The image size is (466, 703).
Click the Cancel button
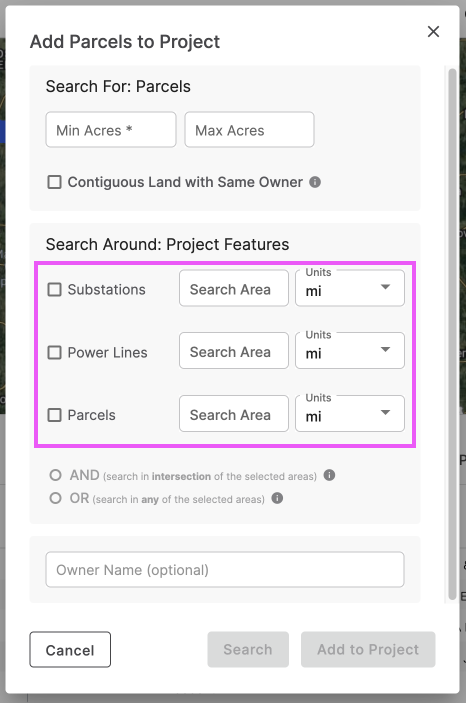click(x=70, y=650)
